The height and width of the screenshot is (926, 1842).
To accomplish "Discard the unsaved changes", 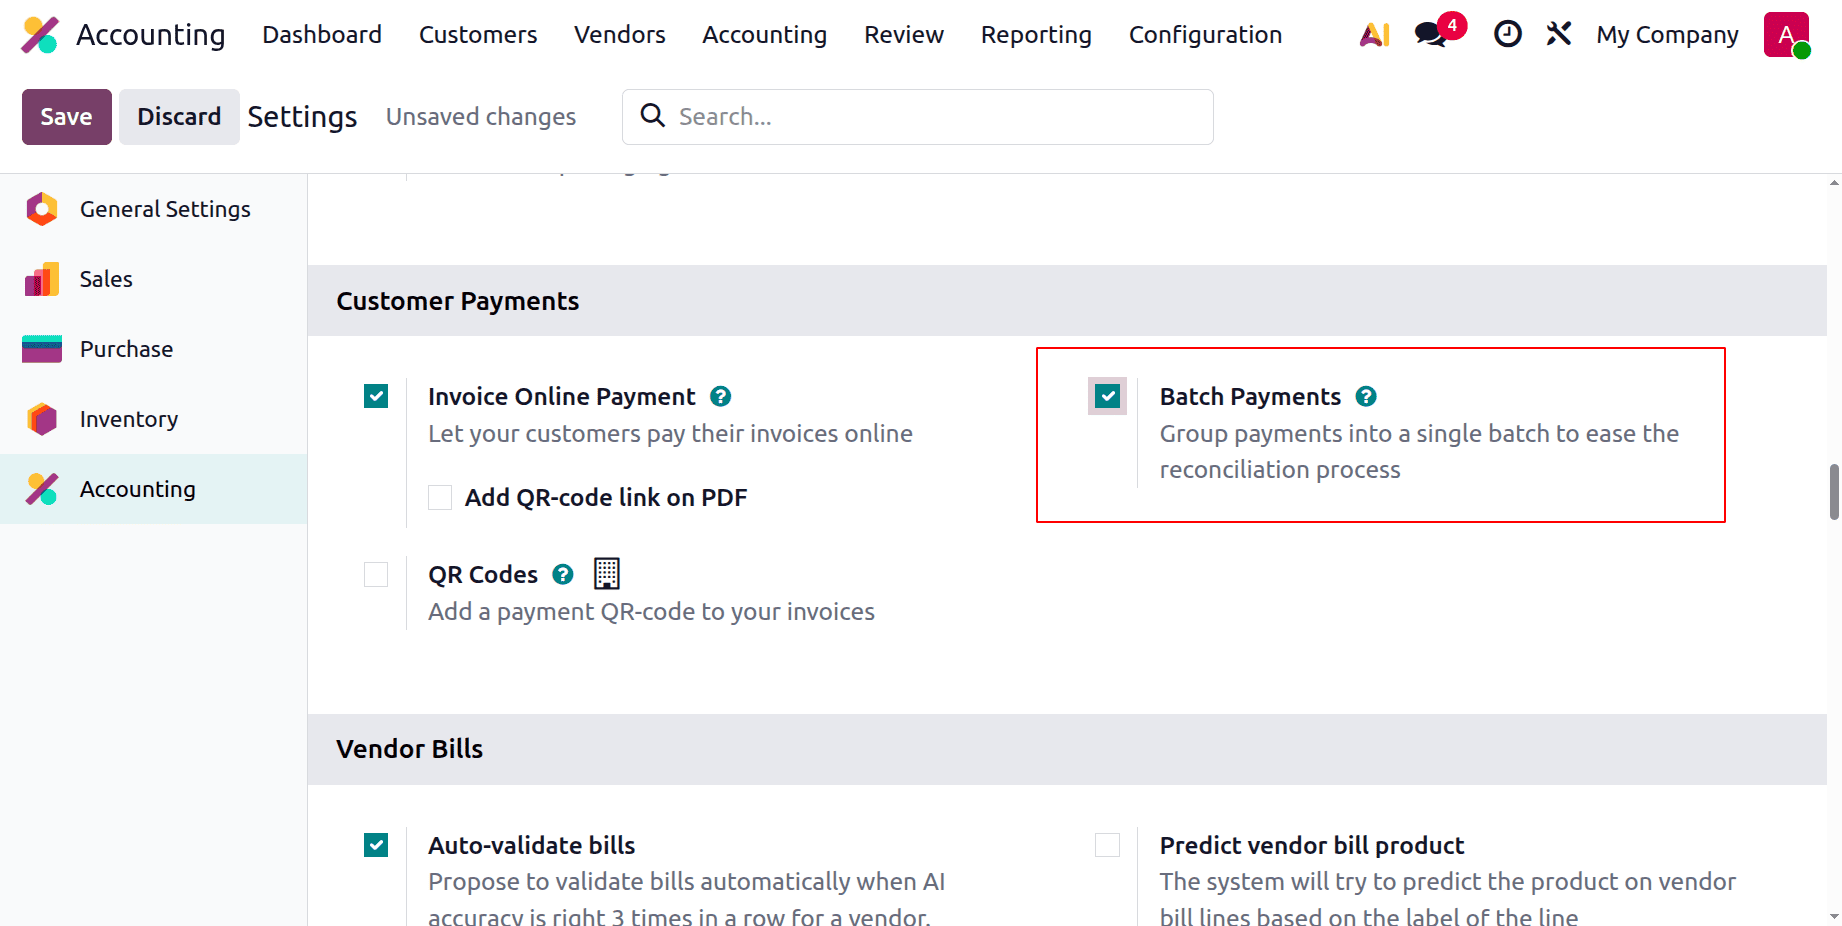I will pos(179,117).
